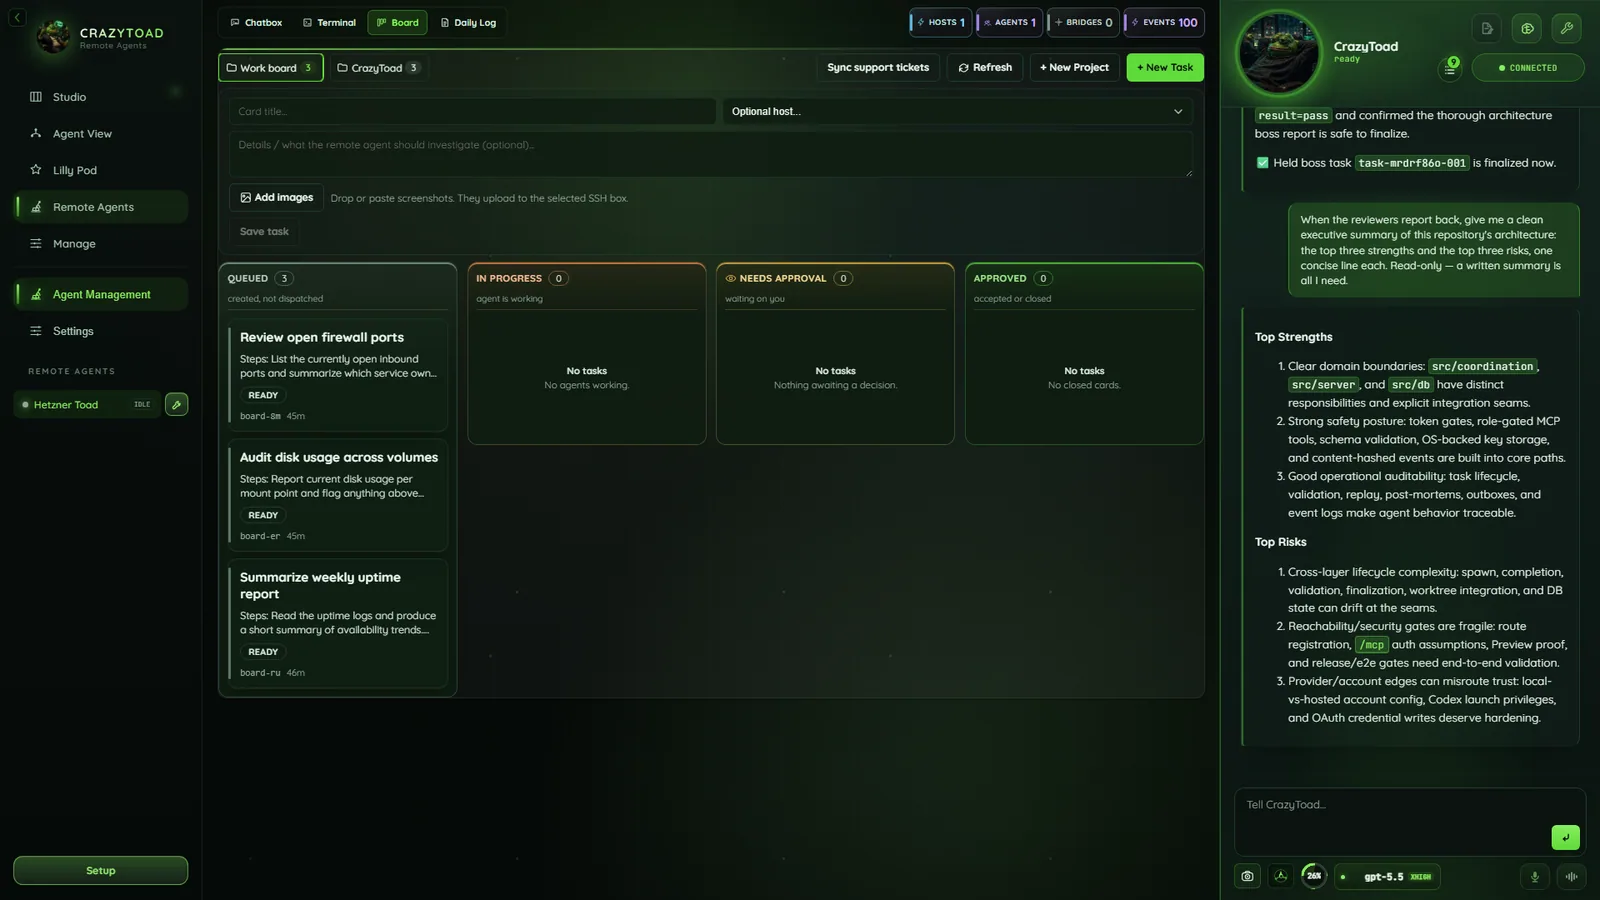Click the CrazyToad logo in the sidebar
The image size is (1600, 900).
point(53,37)
